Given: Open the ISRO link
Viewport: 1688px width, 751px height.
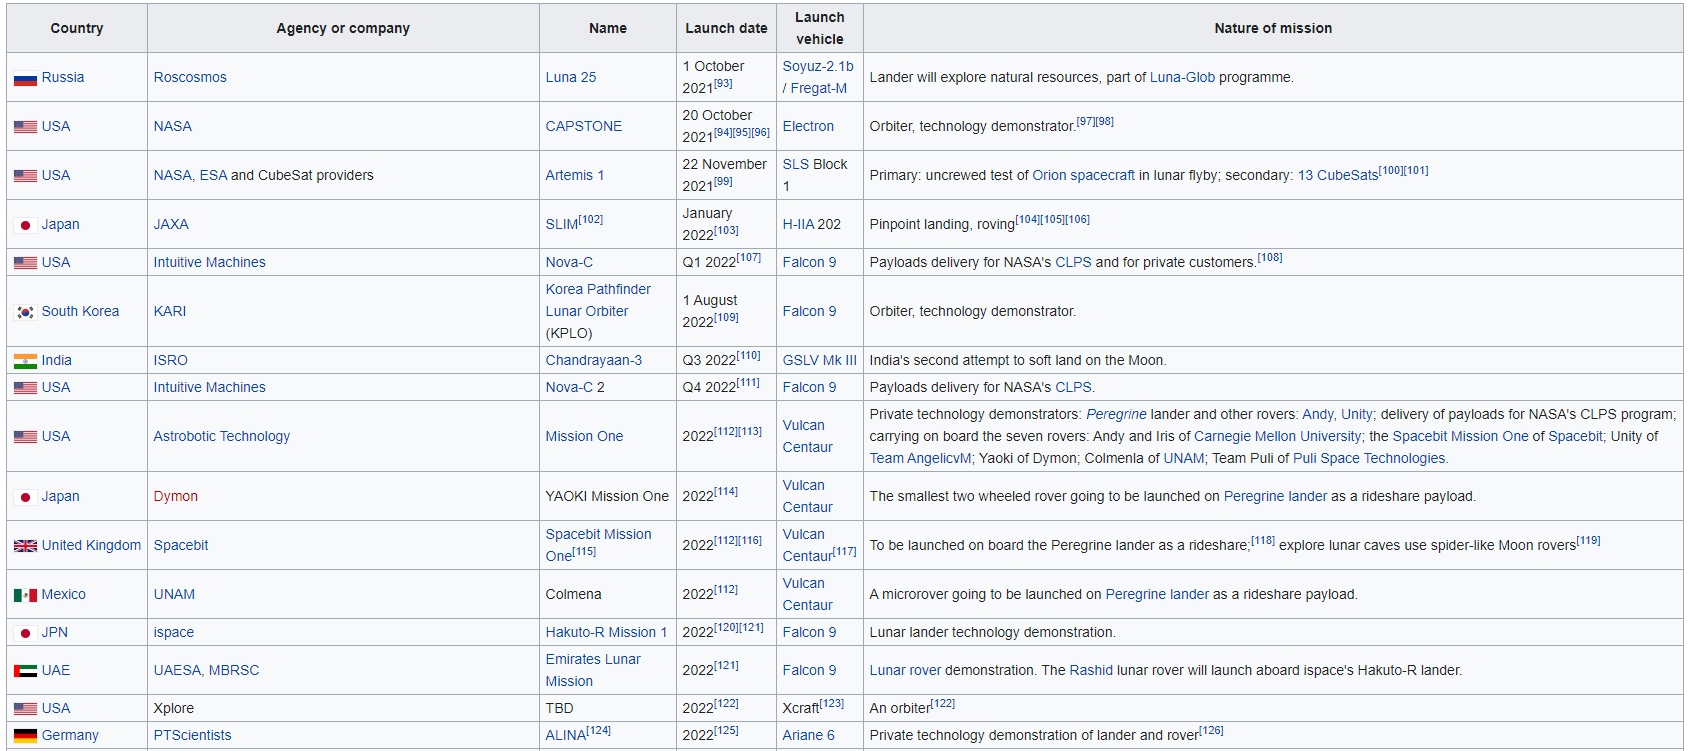Looking at the screenshot, I should pyautogui.click(x=171, y=360).
